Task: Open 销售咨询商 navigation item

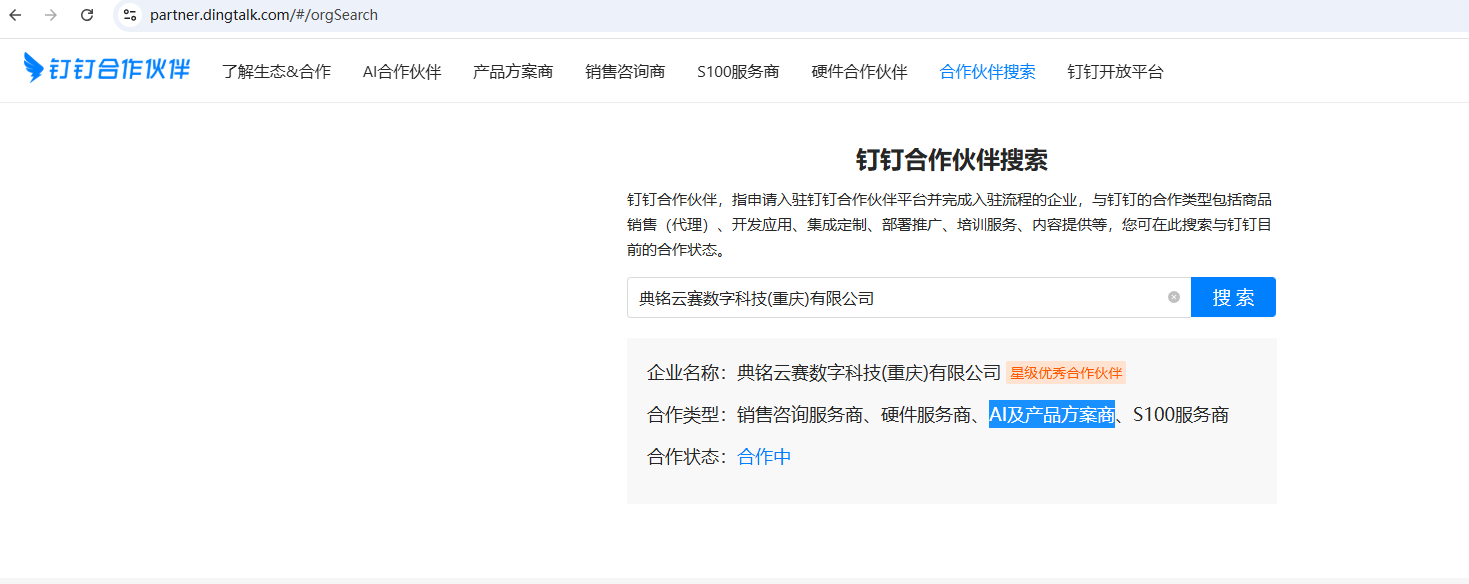Action: (625, 72)
